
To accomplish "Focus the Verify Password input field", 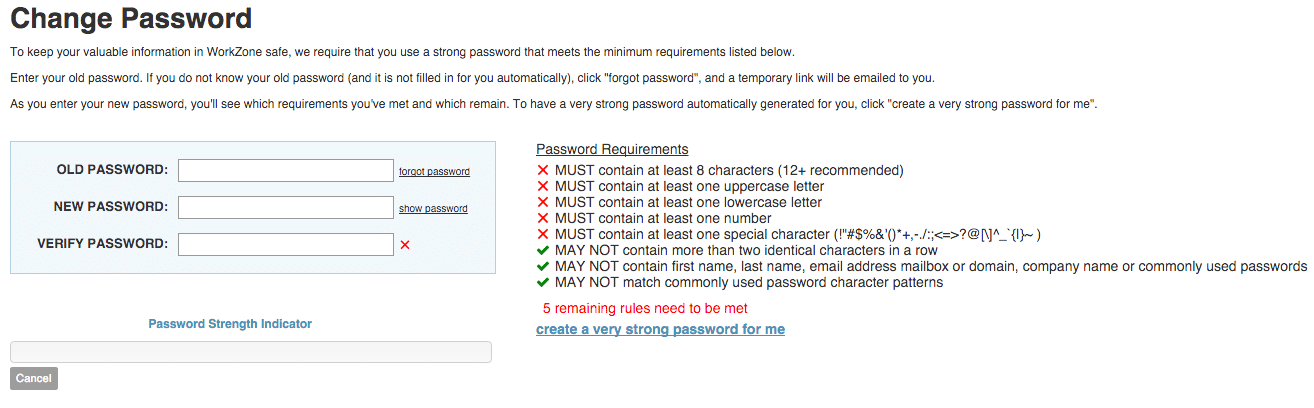I will click(286, 244).
